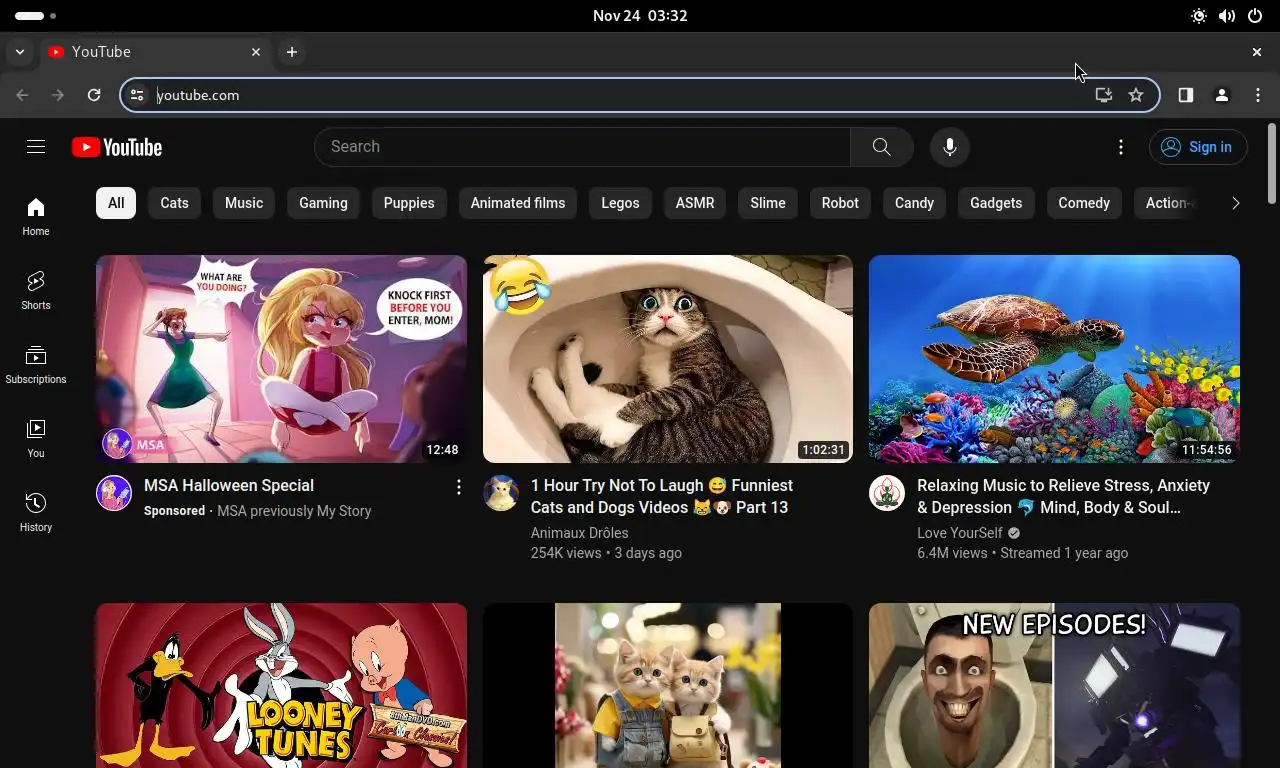Open YouTube settings three-dot menu
The width and height of the screenshot is (1280, 768).
[x=1121, y=147]
